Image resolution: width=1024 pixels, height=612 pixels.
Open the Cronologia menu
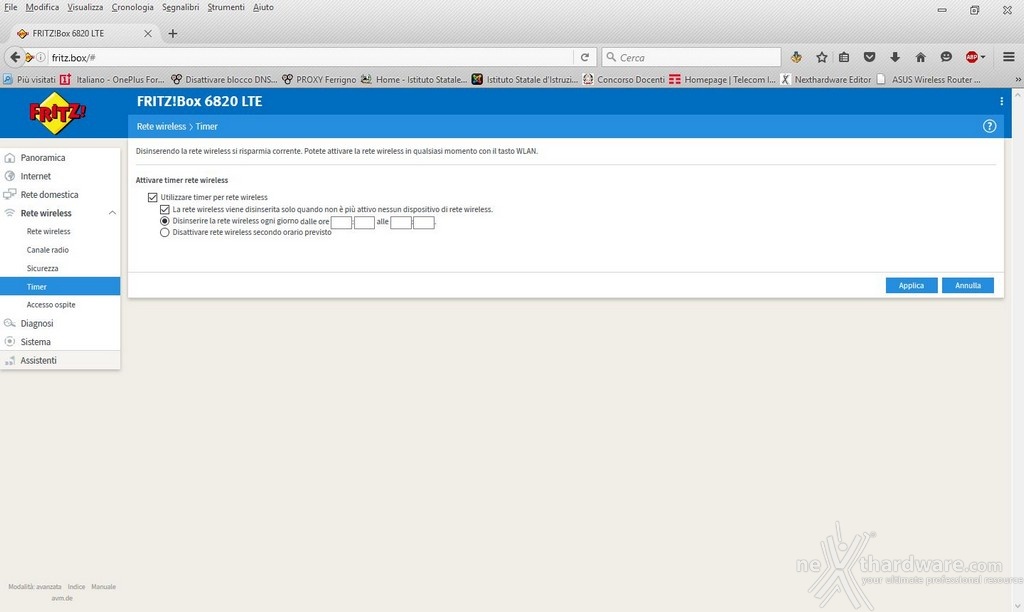click(133, 7)
